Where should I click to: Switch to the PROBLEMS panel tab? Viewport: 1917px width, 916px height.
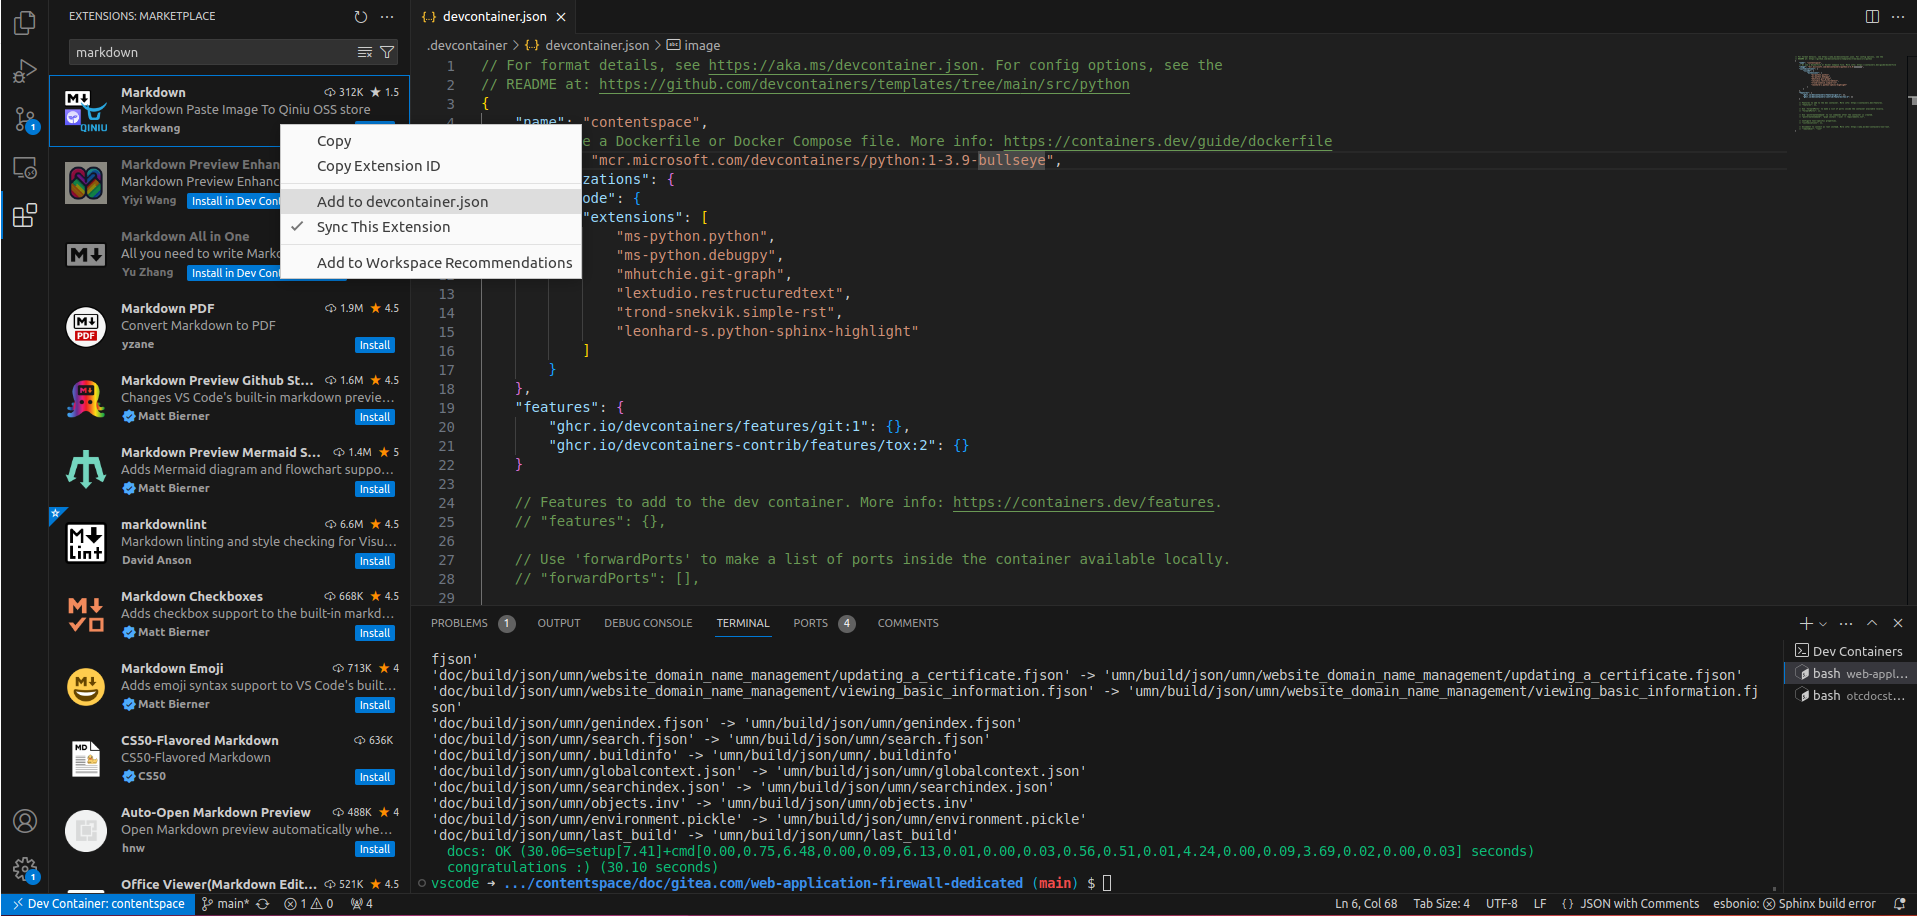(472, 623)
